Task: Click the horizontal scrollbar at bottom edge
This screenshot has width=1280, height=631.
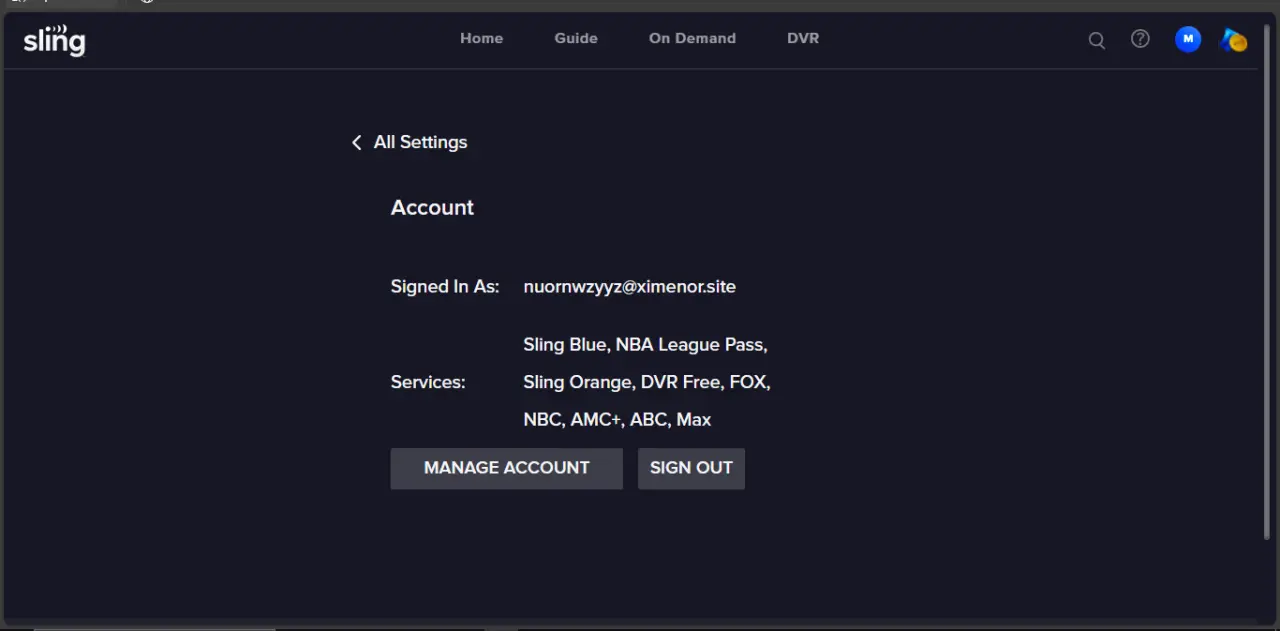Action: 155,629
